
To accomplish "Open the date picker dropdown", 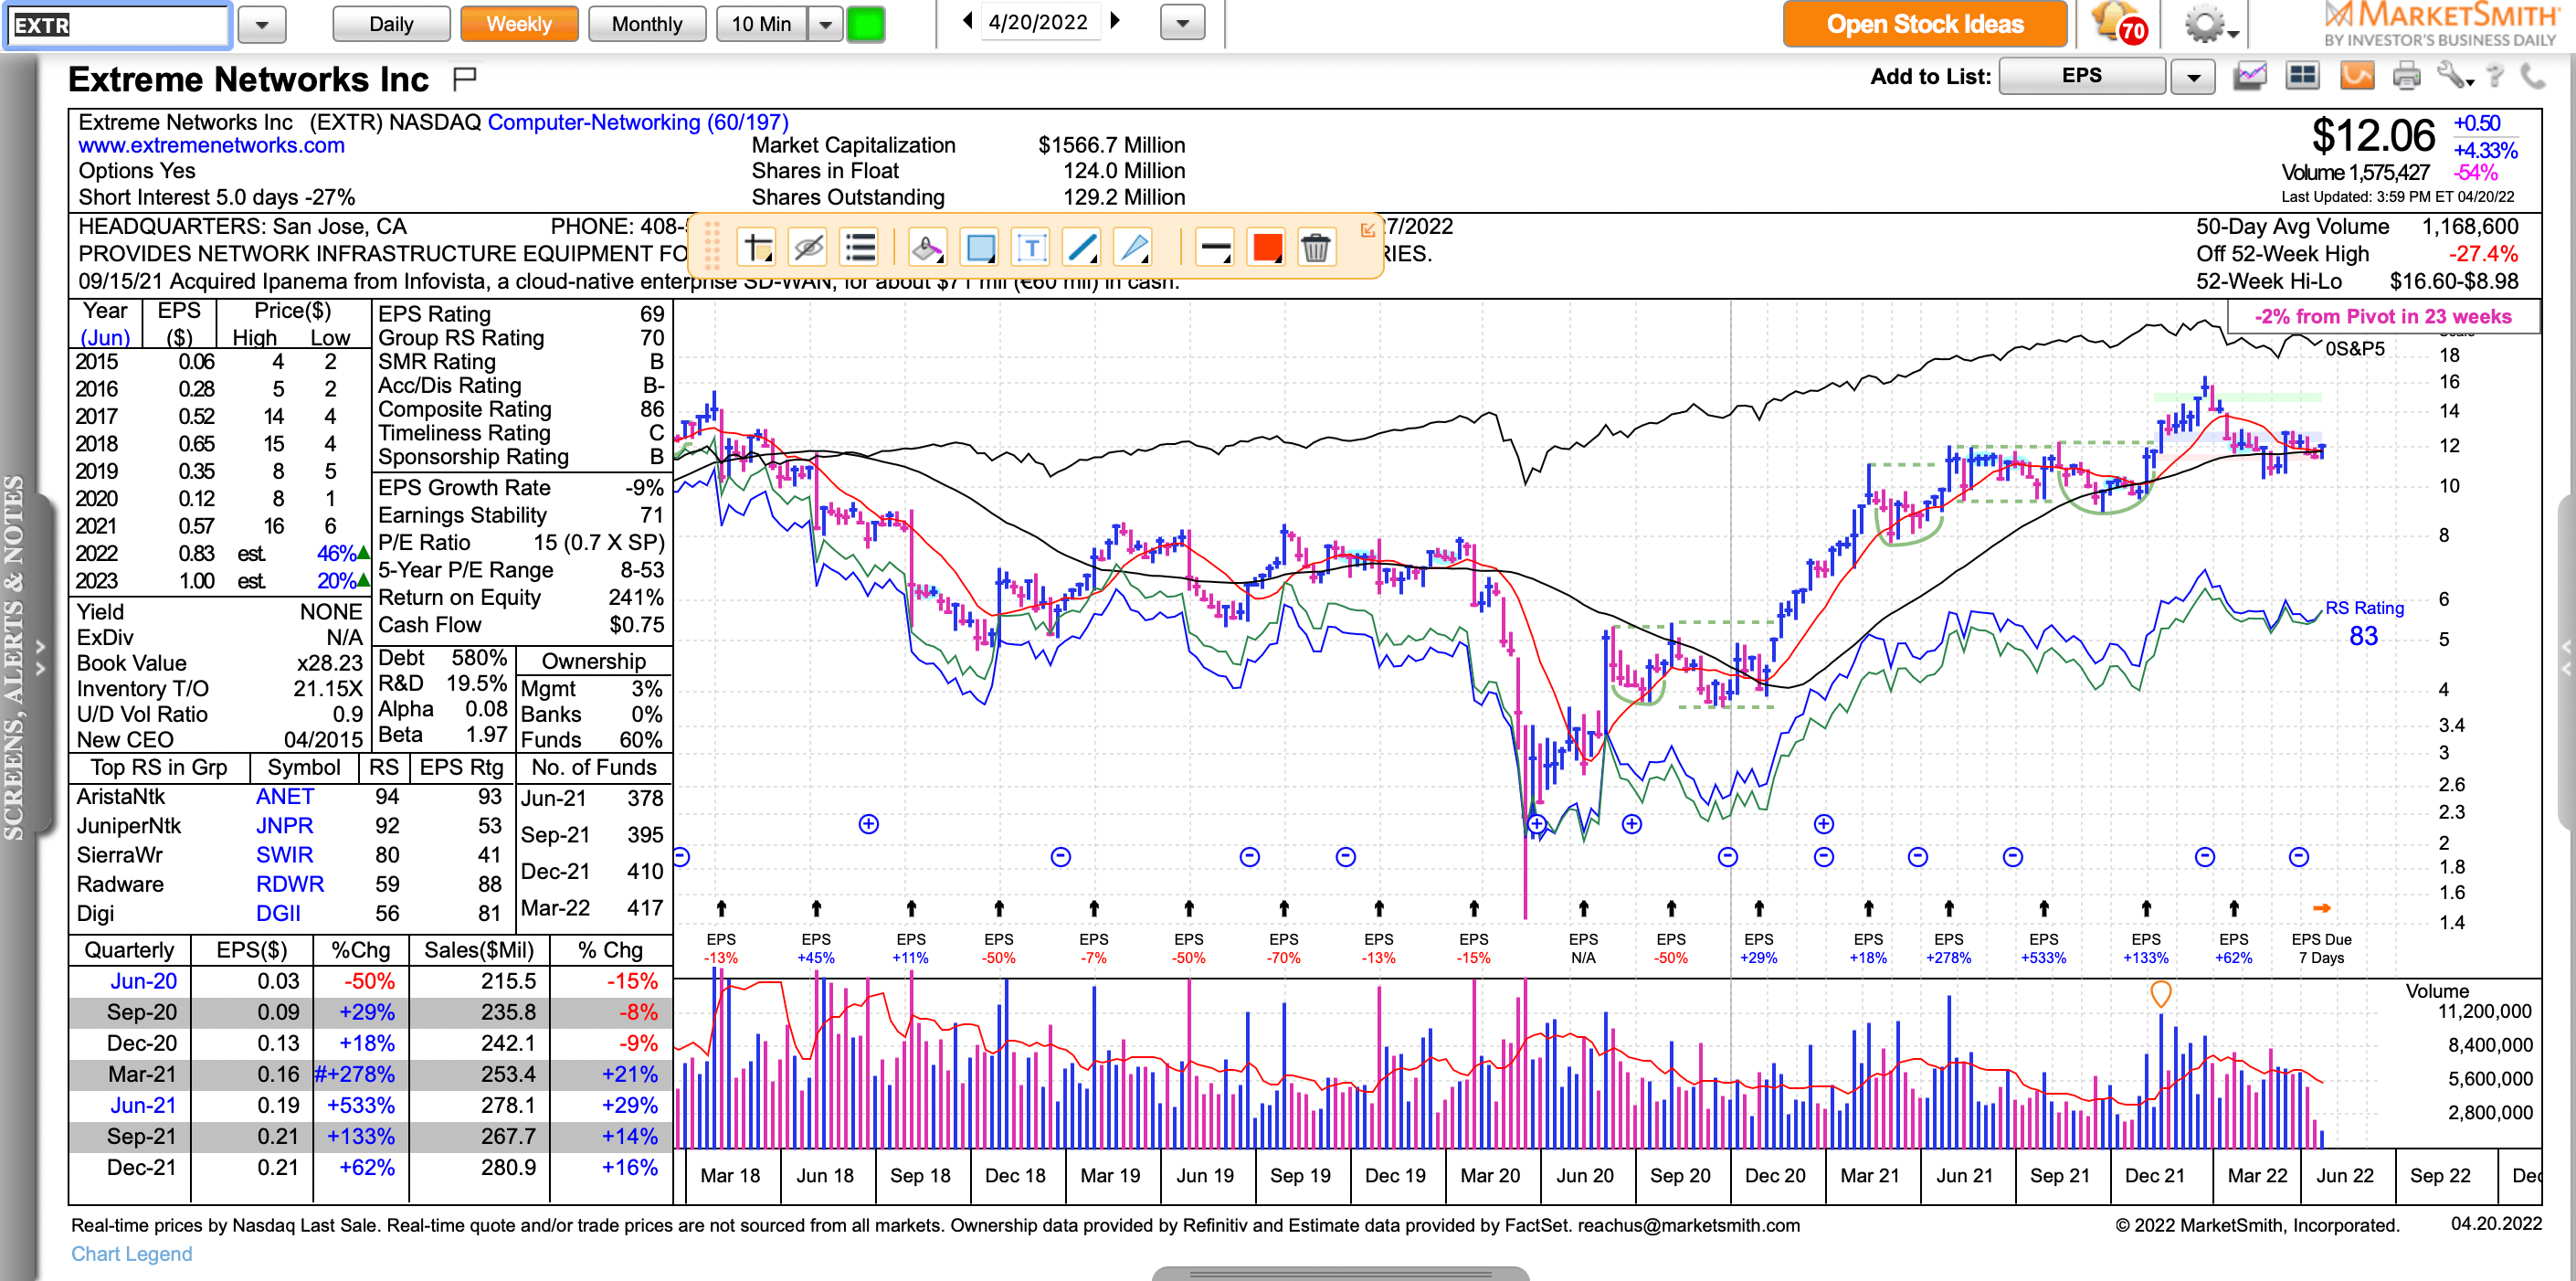I will coord(1182,23).
